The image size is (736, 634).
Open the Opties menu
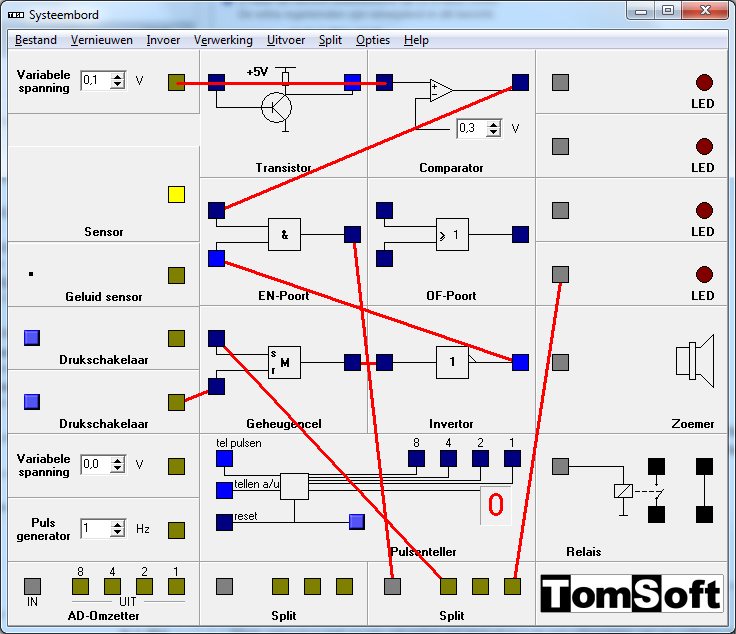click(x=373, y=40)
